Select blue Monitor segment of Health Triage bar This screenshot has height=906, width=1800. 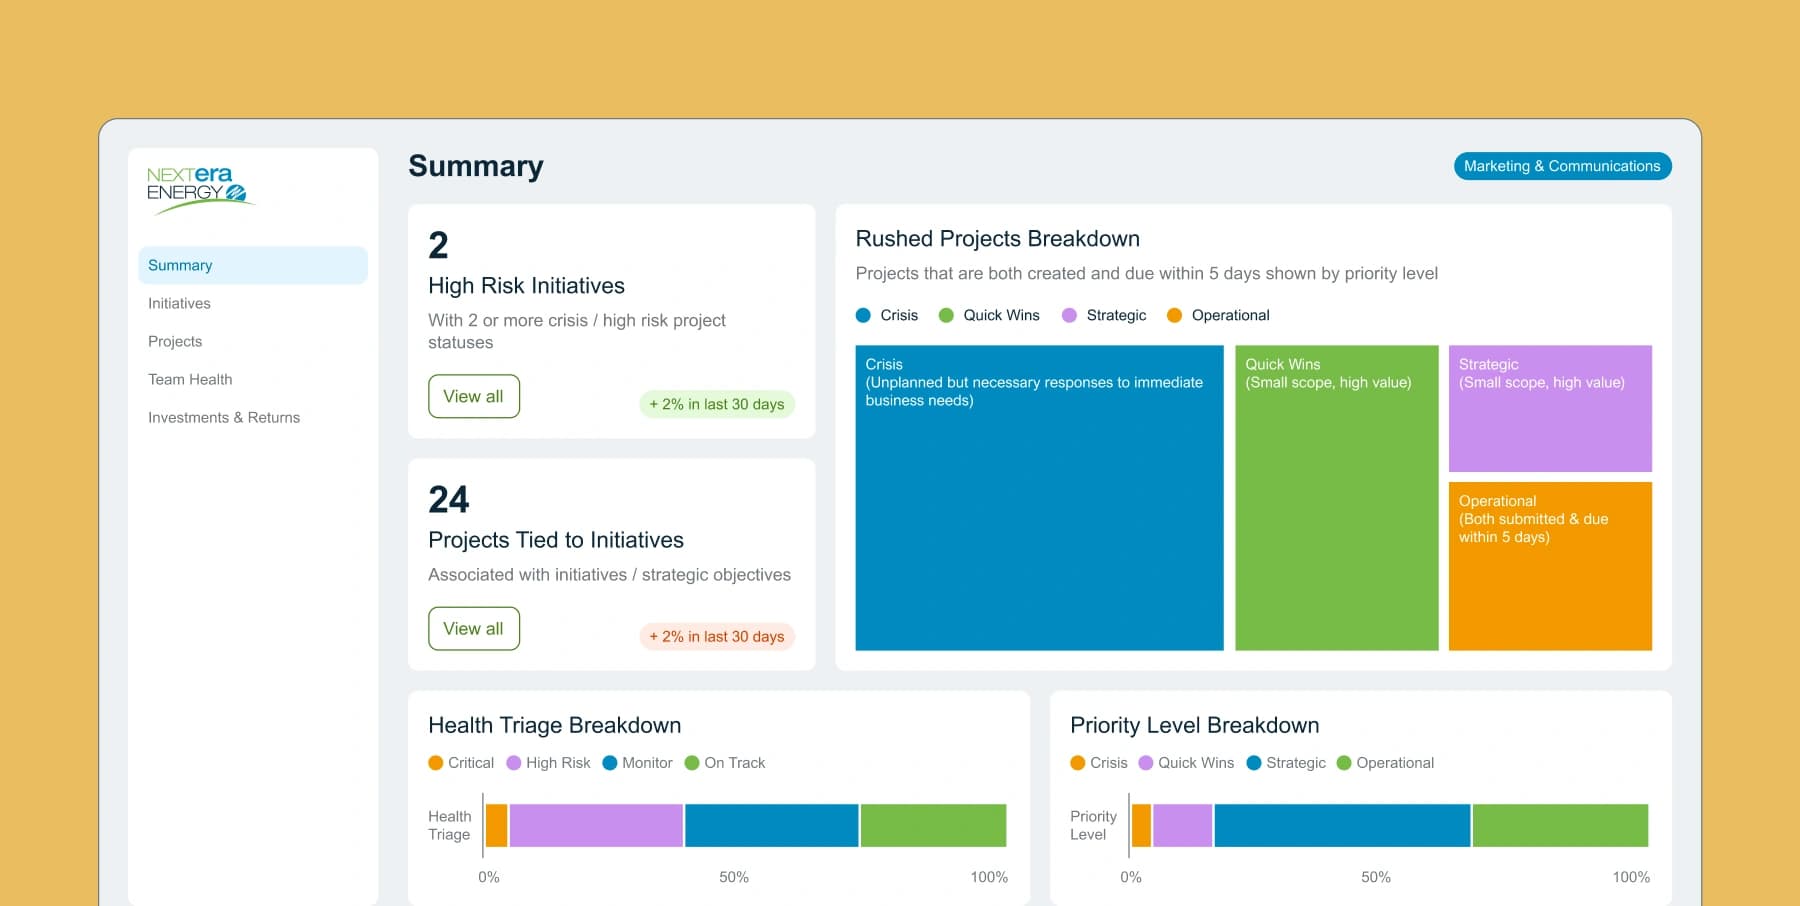pyautogui.click(x=772, y=826)
